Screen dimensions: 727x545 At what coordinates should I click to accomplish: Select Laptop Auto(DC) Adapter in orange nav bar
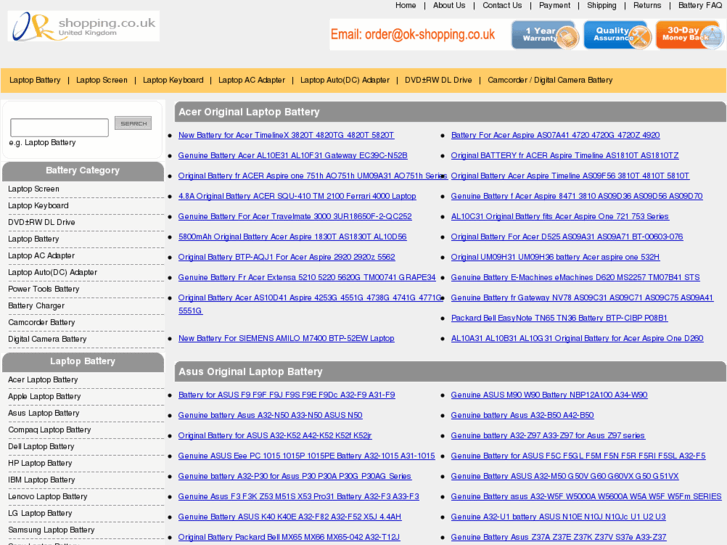(x=345, y=80)
